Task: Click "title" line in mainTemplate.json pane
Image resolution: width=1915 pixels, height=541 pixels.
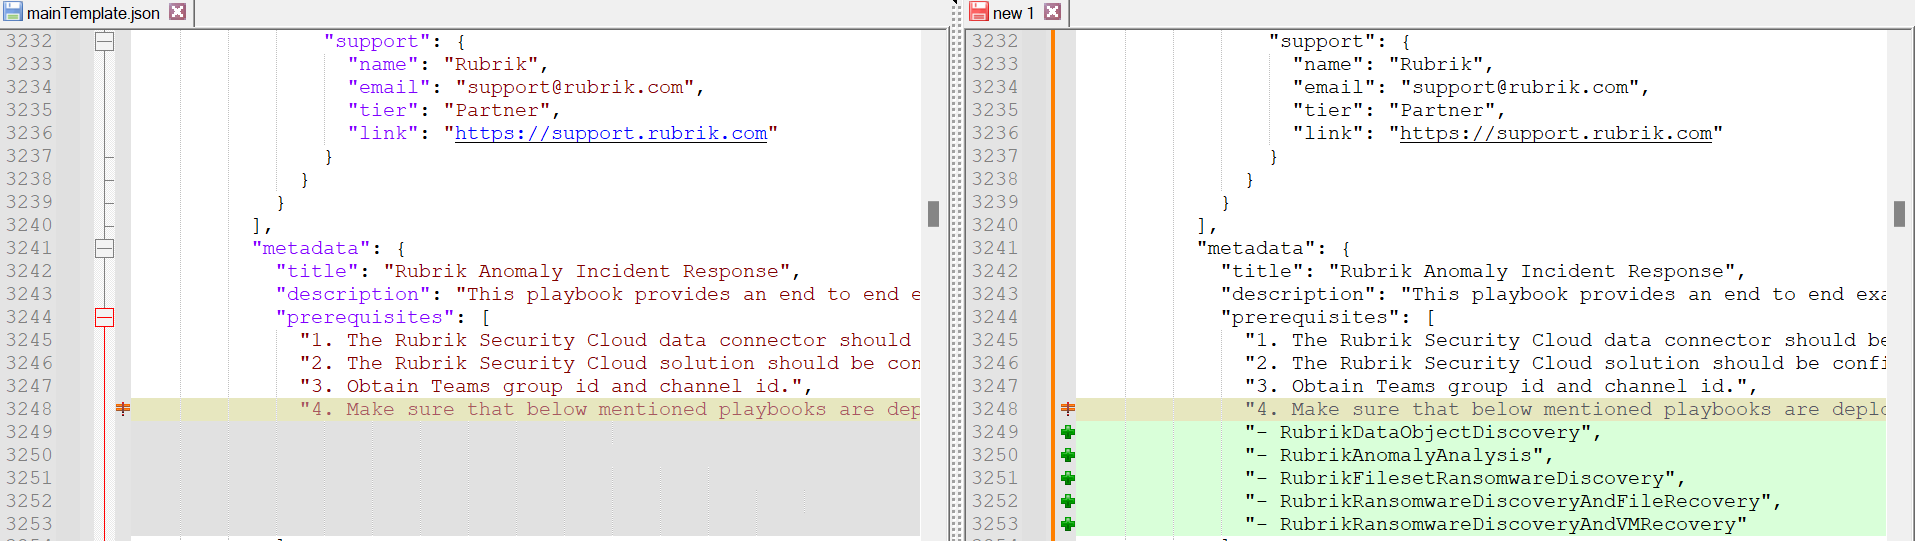Action: tap(538, 271)
